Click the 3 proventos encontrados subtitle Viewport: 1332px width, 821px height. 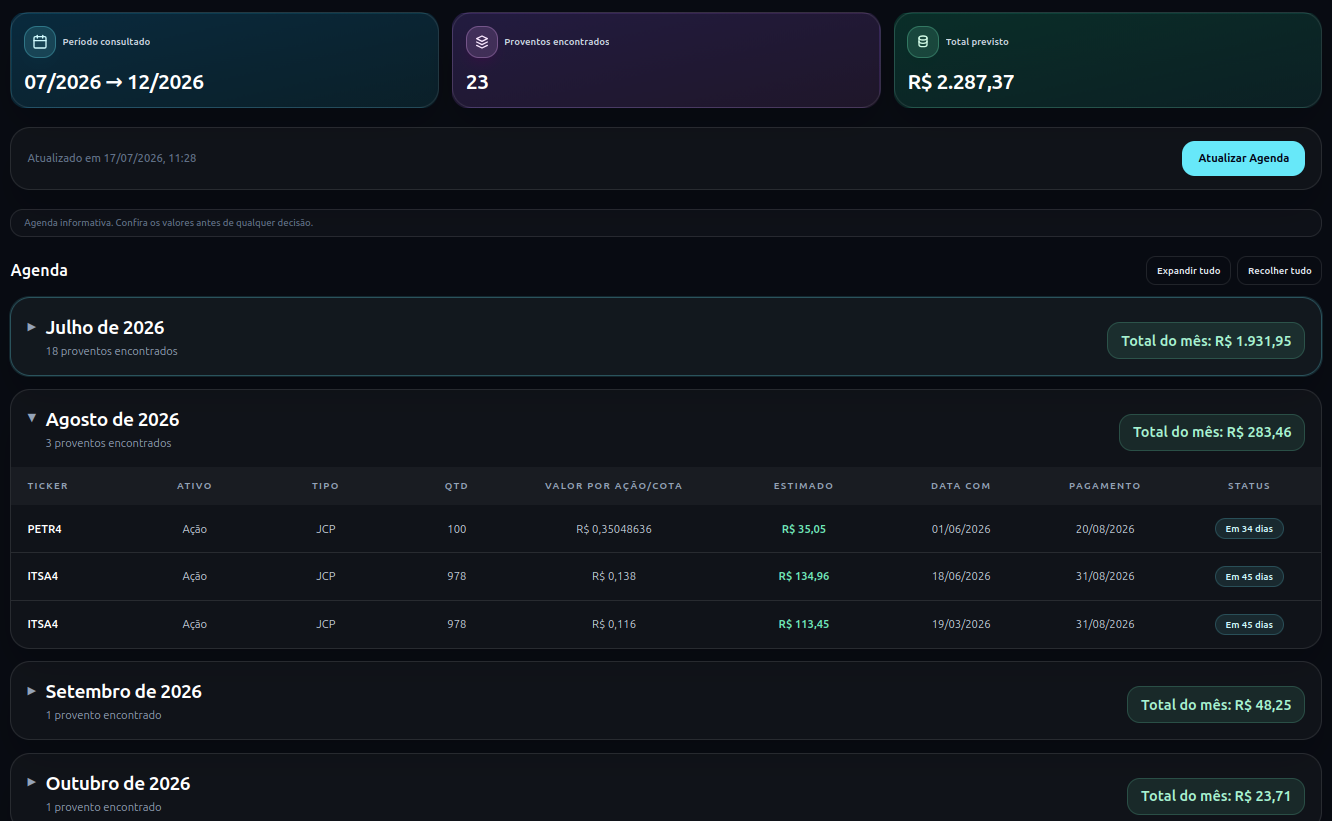(109, 443)
